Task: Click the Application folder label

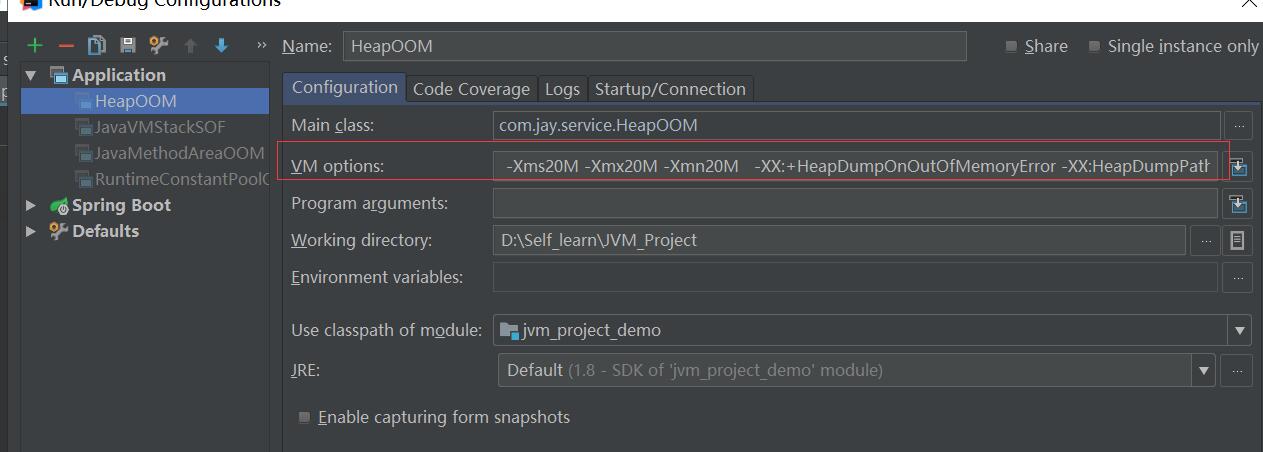Action: click(x=119, y=75)
